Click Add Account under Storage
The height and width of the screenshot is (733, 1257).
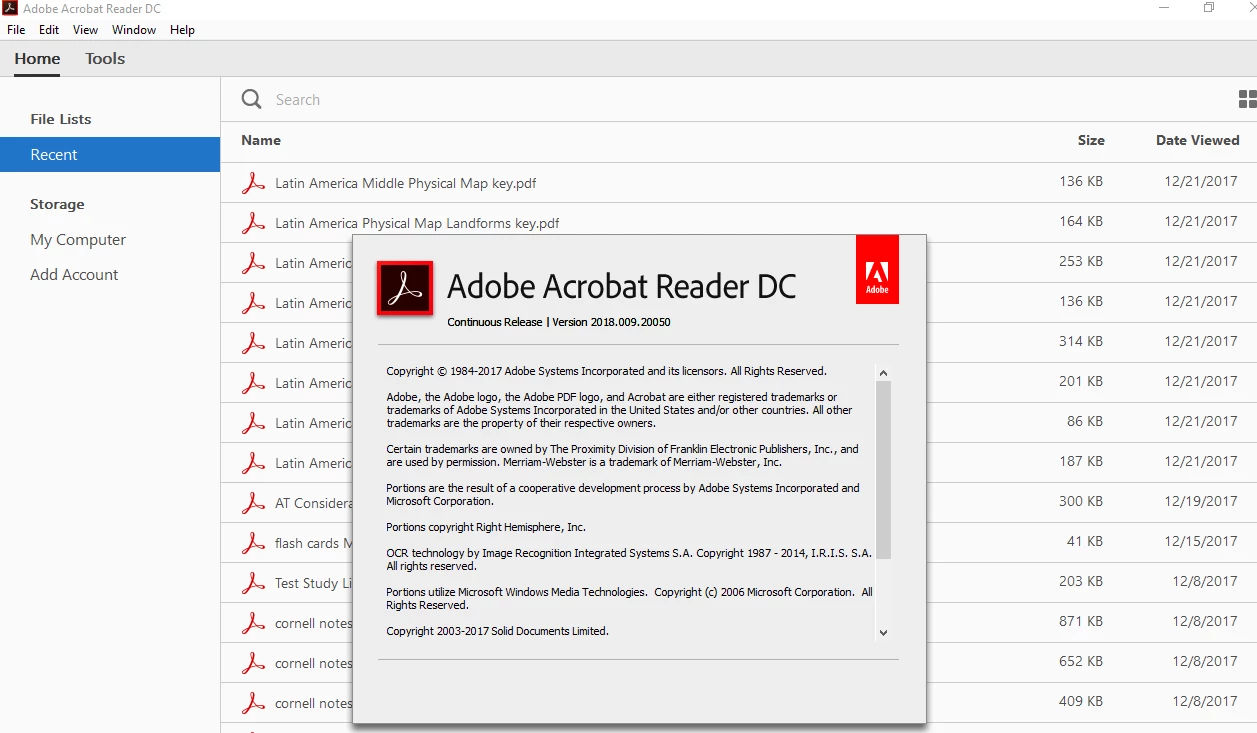click(x=74, y=274)
